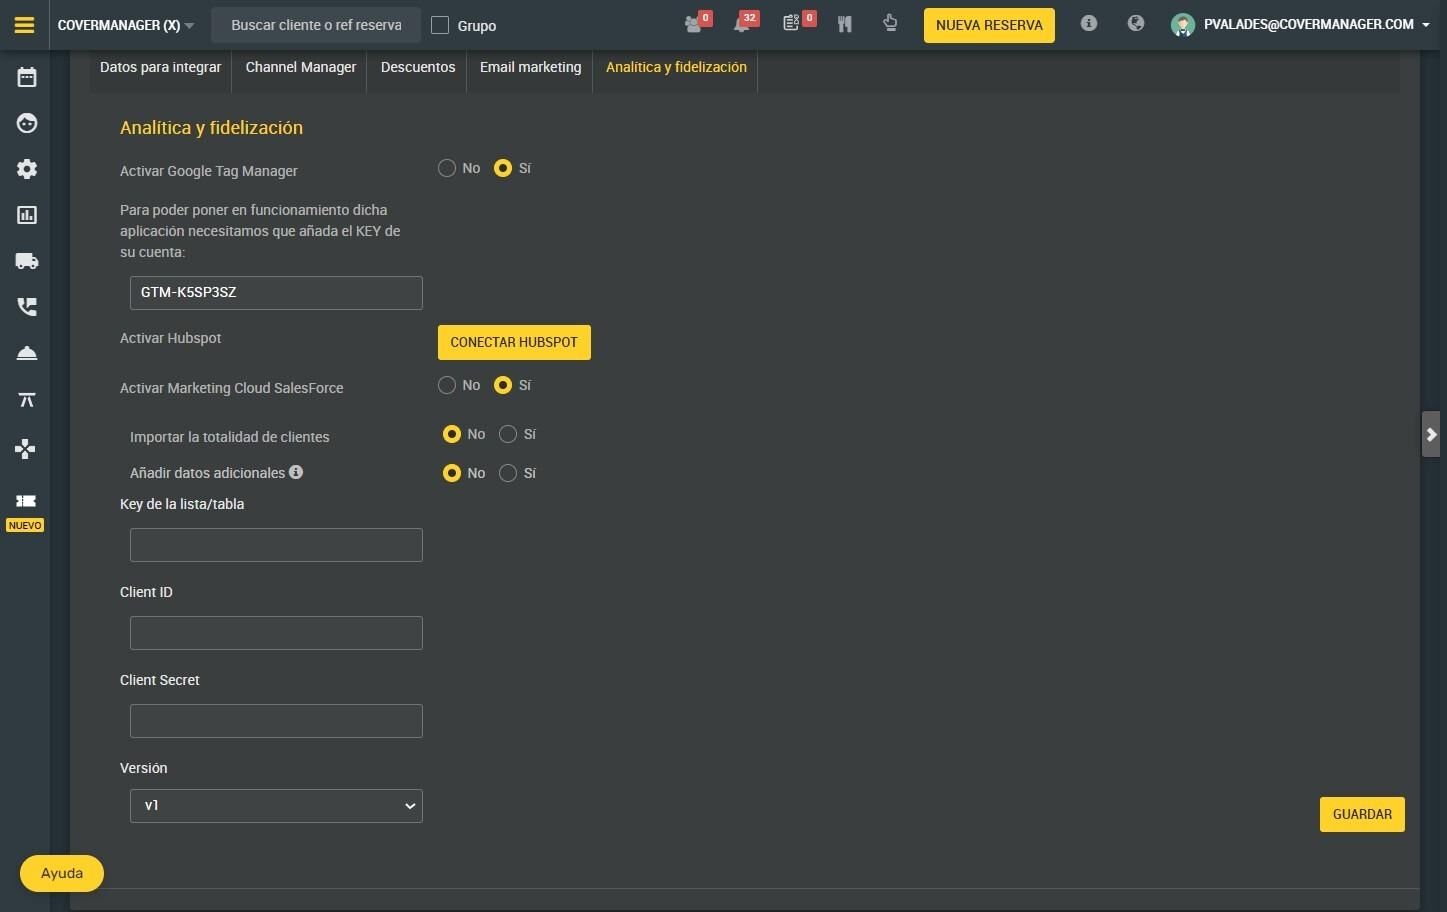This screenshot has width=1447, height=912.
Task: Switch to the Channel Manager tab
Action: pos(301,67)
